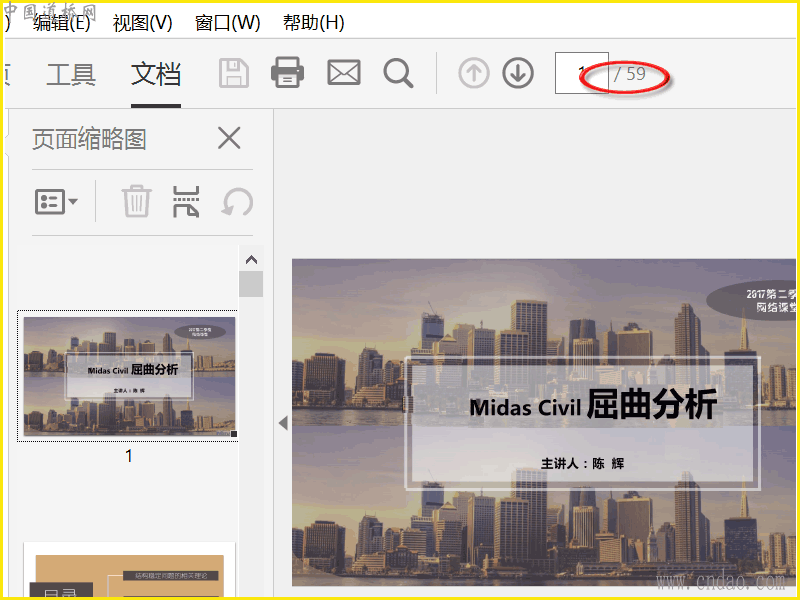Screen dimensions: 800x600
Task: Print the document with printer icon
Action: coord(287,72)
